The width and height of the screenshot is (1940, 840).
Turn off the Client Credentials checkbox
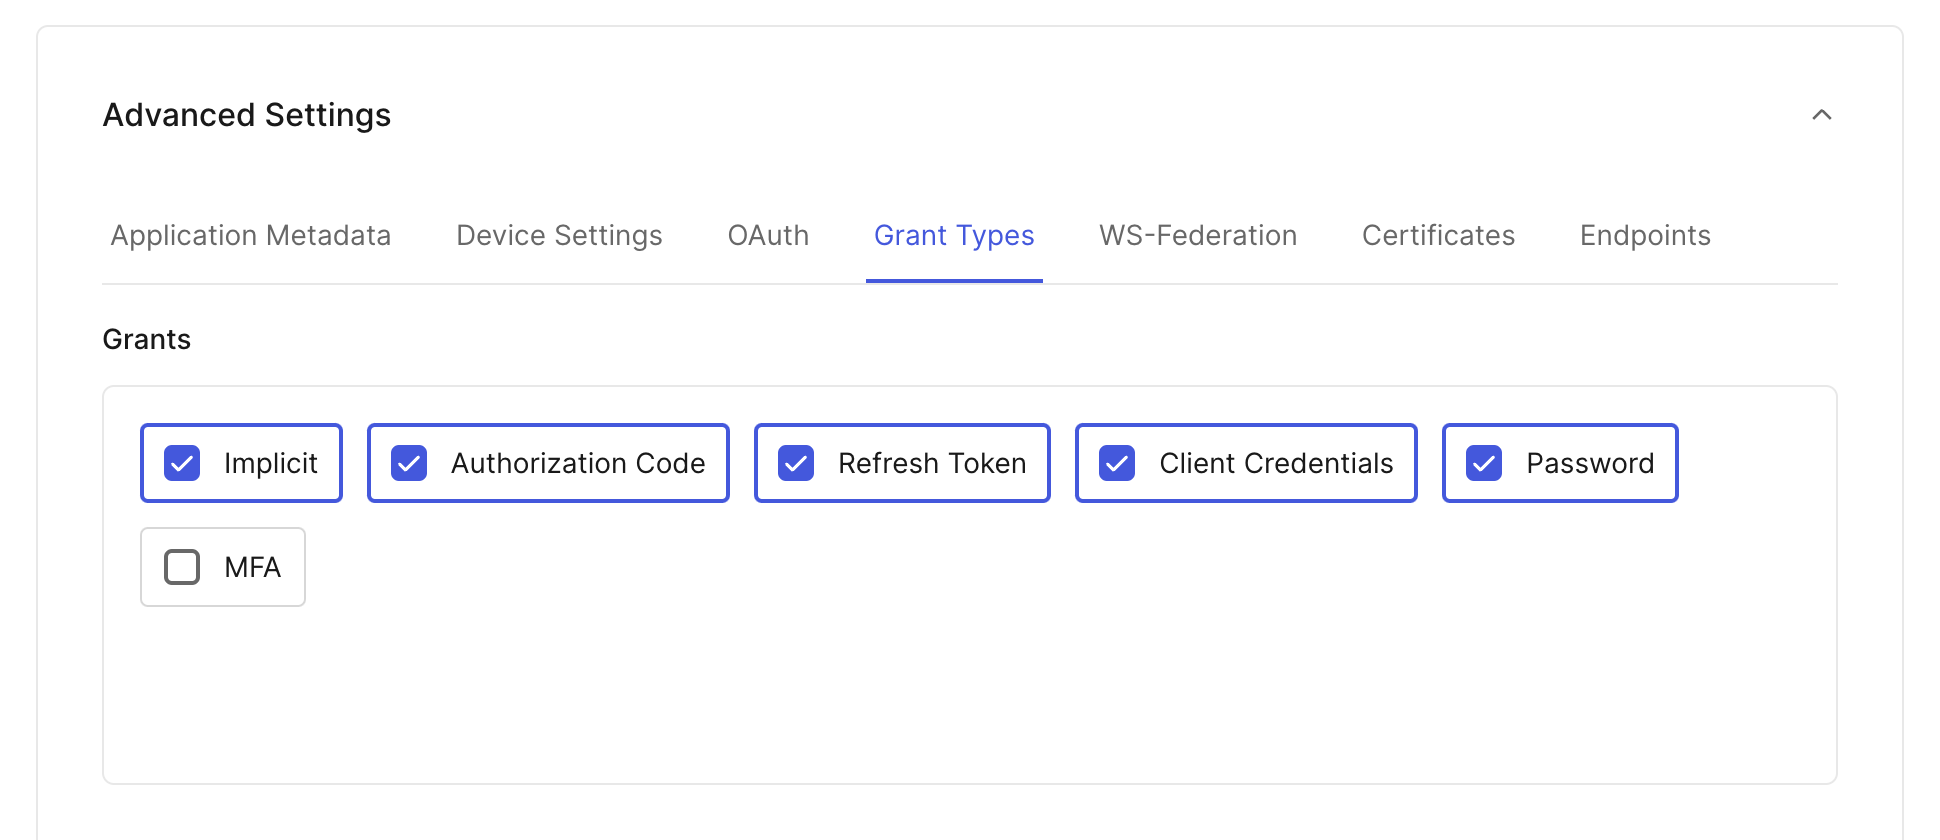(x=1117, y=463)
